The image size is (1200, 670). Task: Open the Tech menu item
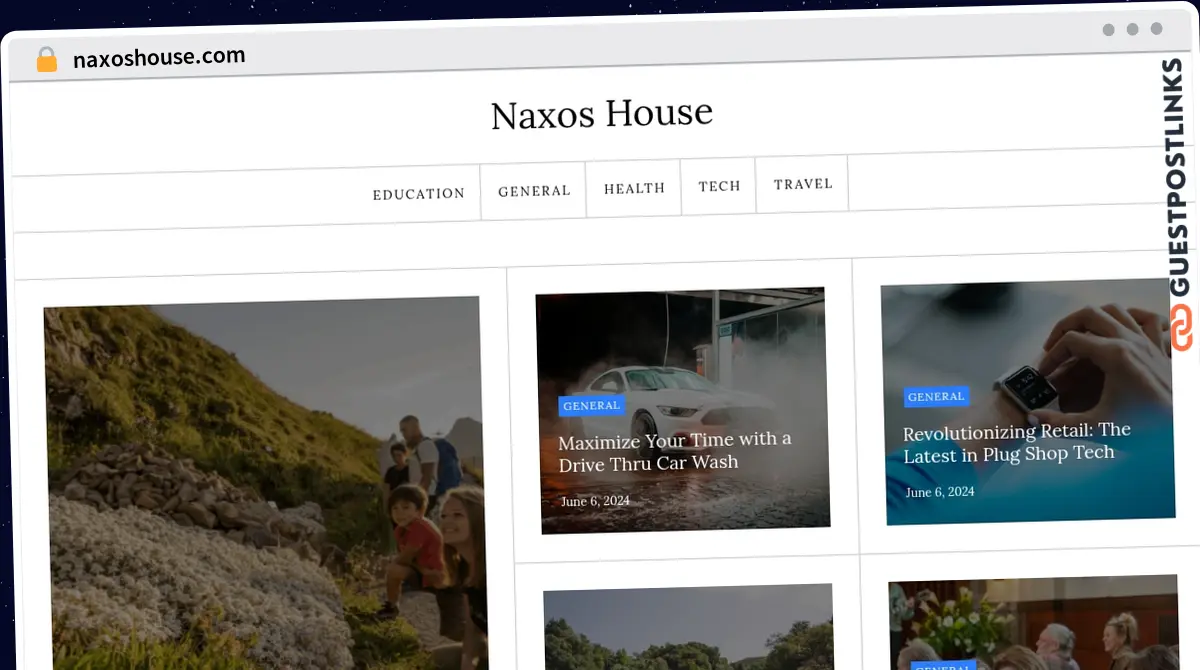[x=720, y=186]
